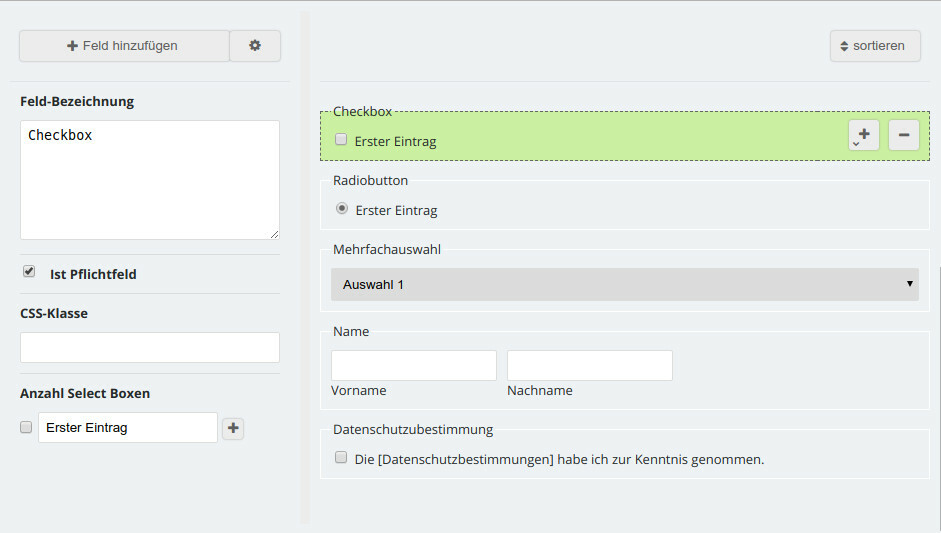
Task: Click minus icon in Checkbox field row
Action: click(x=903, y=135)
